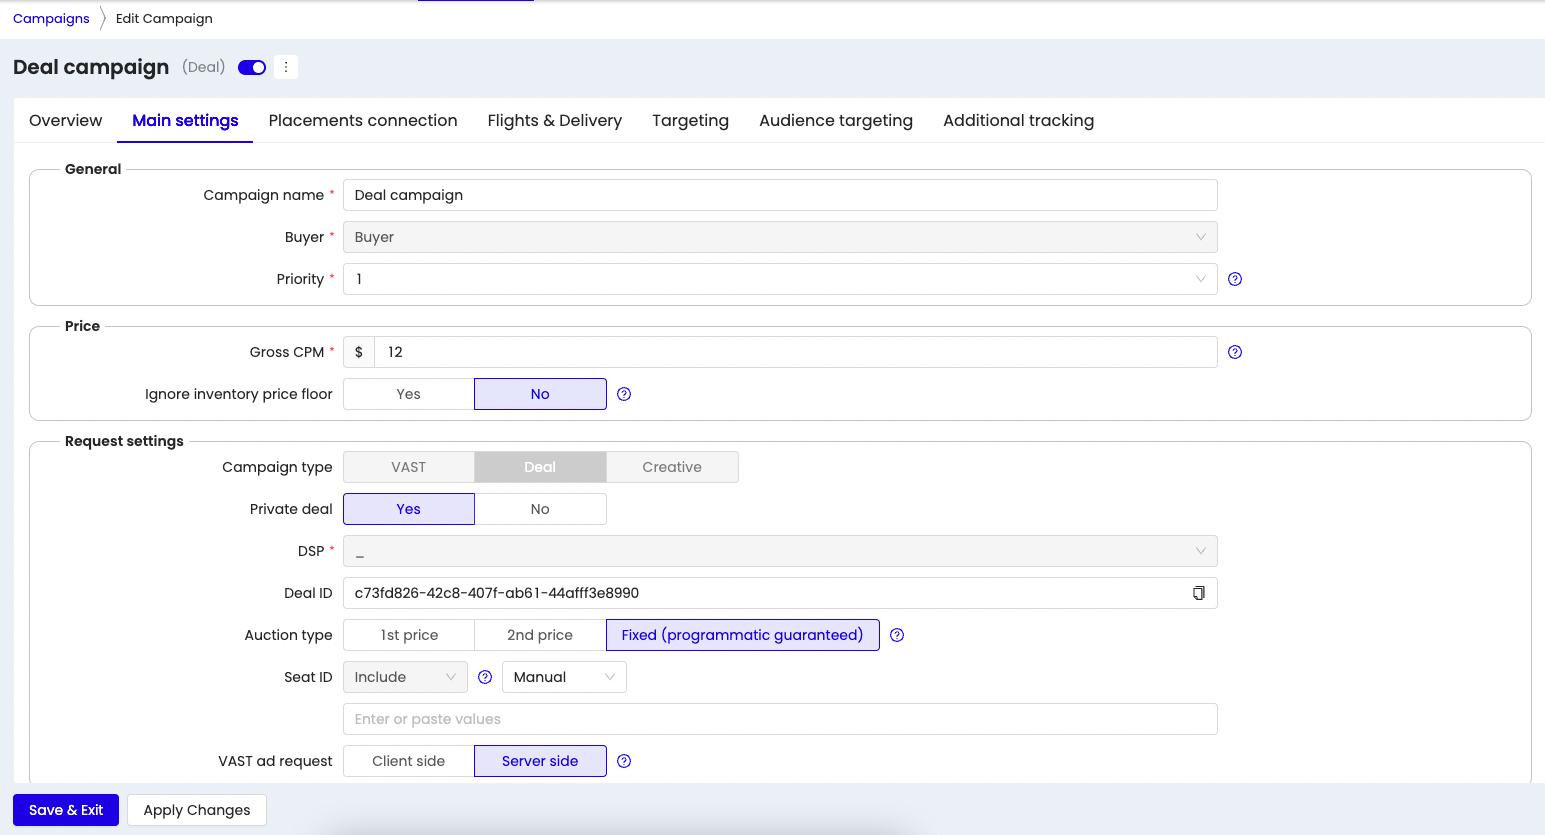Open the Seat ID Include dropdown
1545x835 pixels.
tap(405, 677)
